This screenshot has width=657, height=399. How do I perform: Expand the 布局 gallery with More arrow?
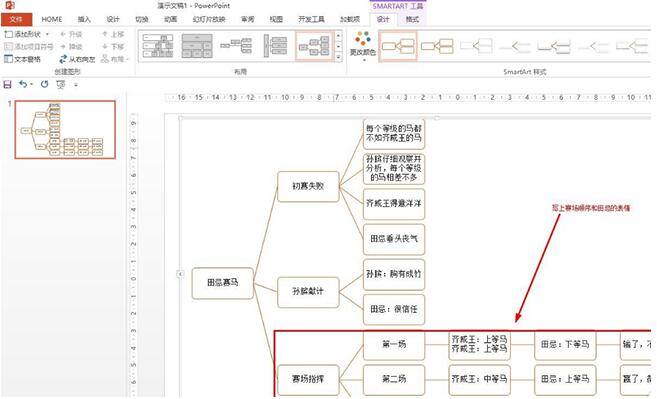339,57
